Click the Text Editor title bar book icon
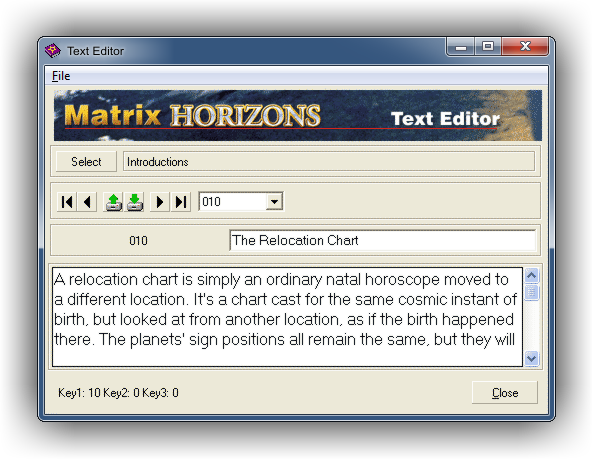The height and width of the screenshot is (459, 592). (x=52, y=51)
